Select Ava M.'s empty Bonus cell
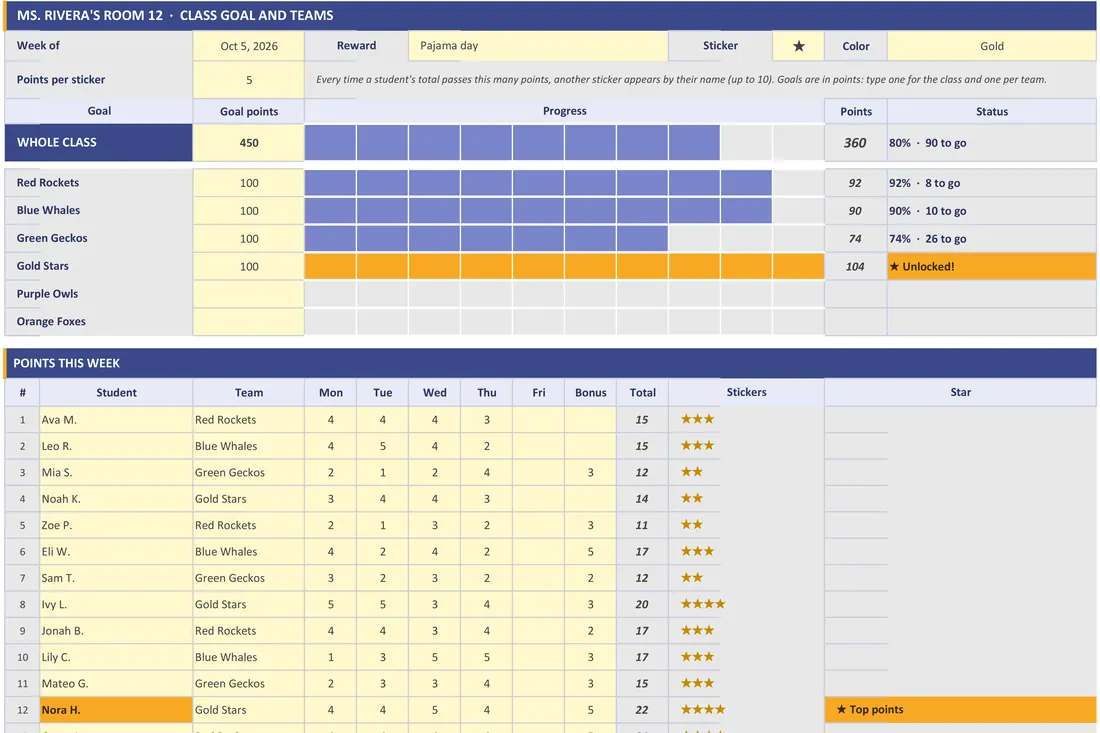The height and width of the screenshot is (733, 1100). click(x=590, y=419)
